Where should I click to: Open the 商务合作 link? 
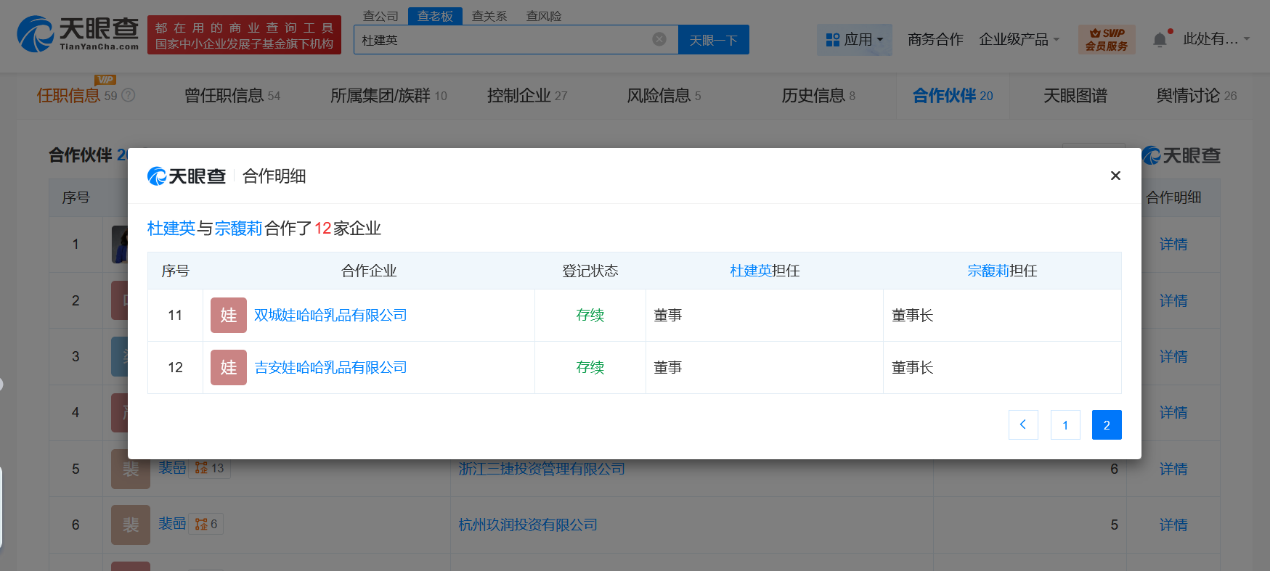coord(935,39)
